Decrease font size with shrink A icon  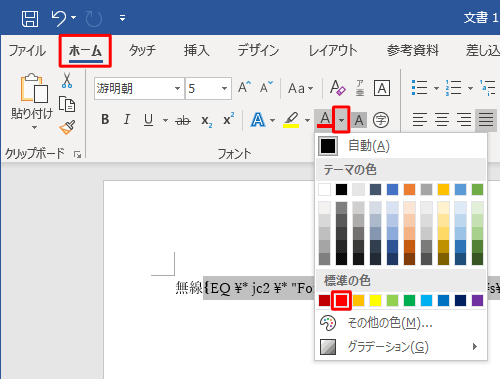pos(266,88)
